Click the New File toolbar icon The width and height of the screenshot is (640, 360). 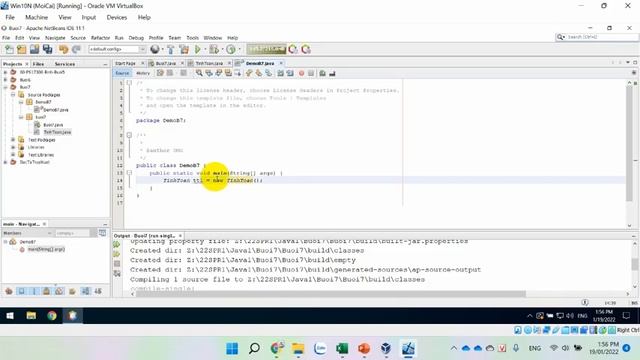pos(9,49)
